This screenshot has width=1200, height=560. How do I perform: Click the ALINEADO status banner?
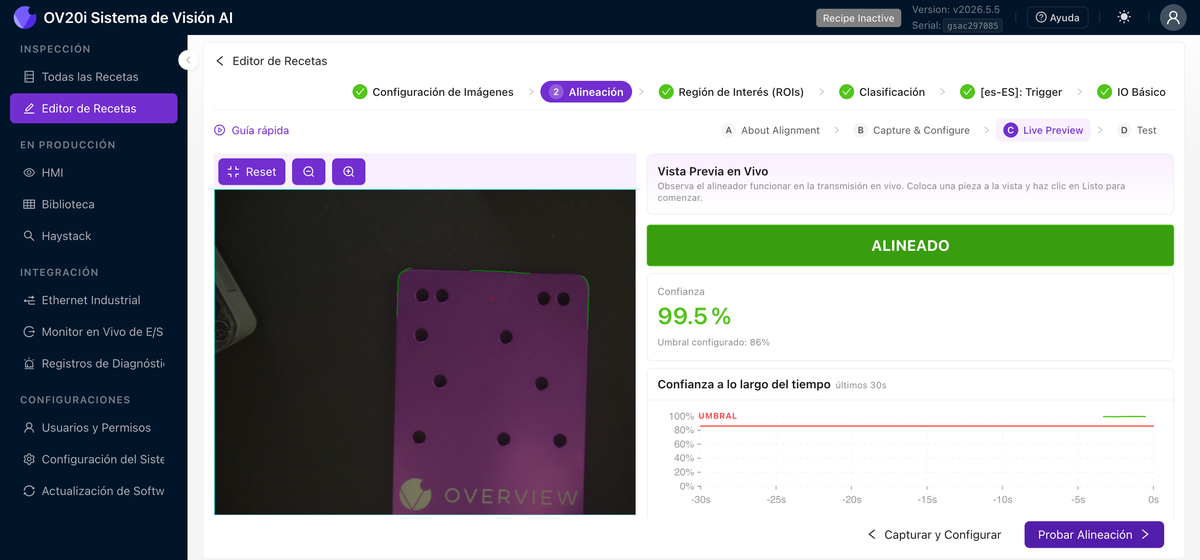910,246
